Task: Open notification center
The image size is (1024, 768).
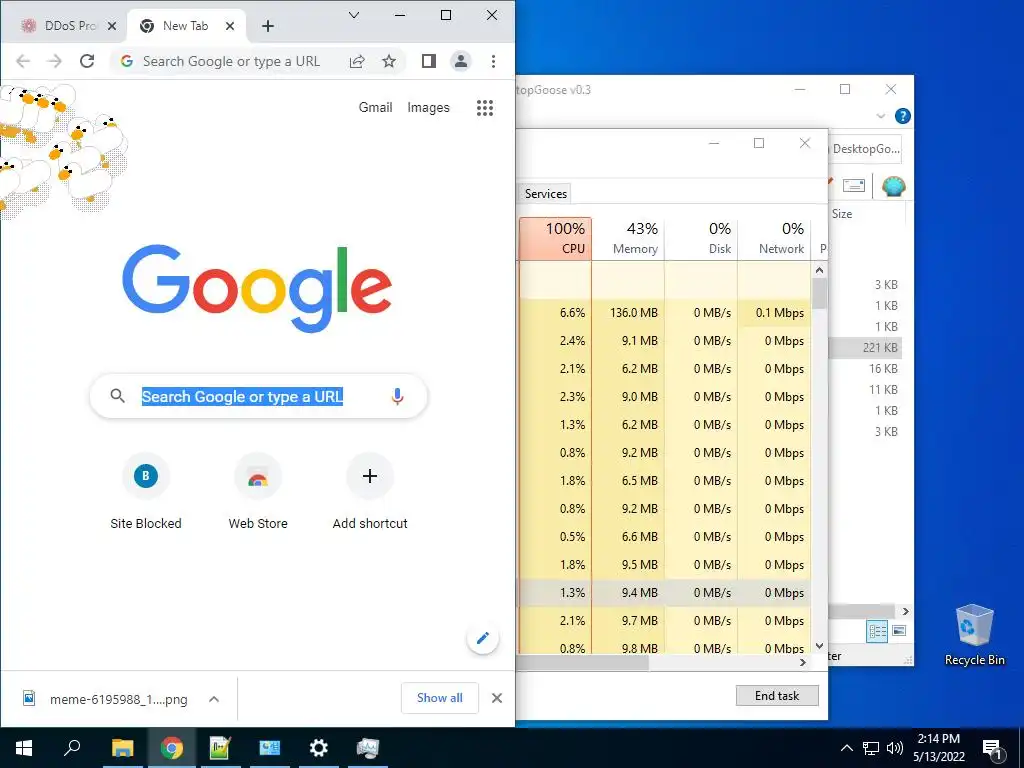Action: pos(993,748)
